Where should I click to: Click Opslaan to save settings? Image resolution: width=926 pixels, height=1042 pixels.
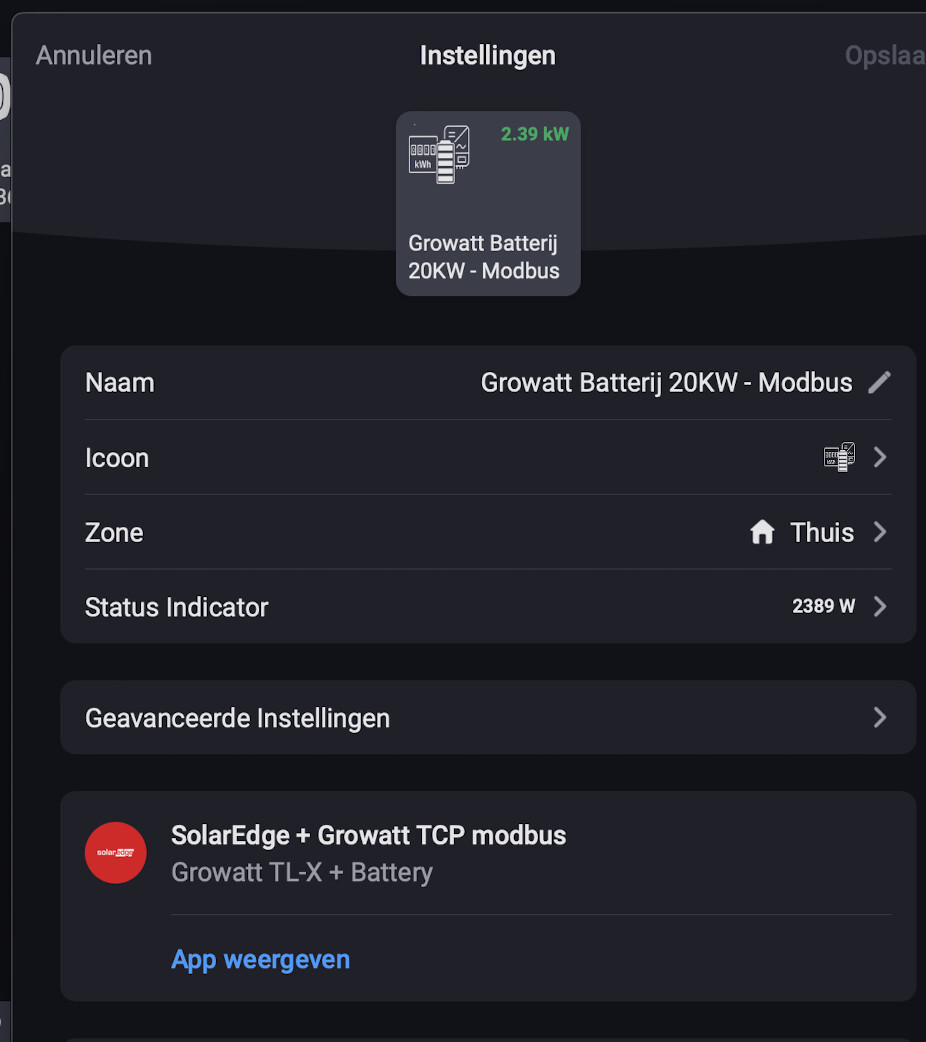click(885, 55)
